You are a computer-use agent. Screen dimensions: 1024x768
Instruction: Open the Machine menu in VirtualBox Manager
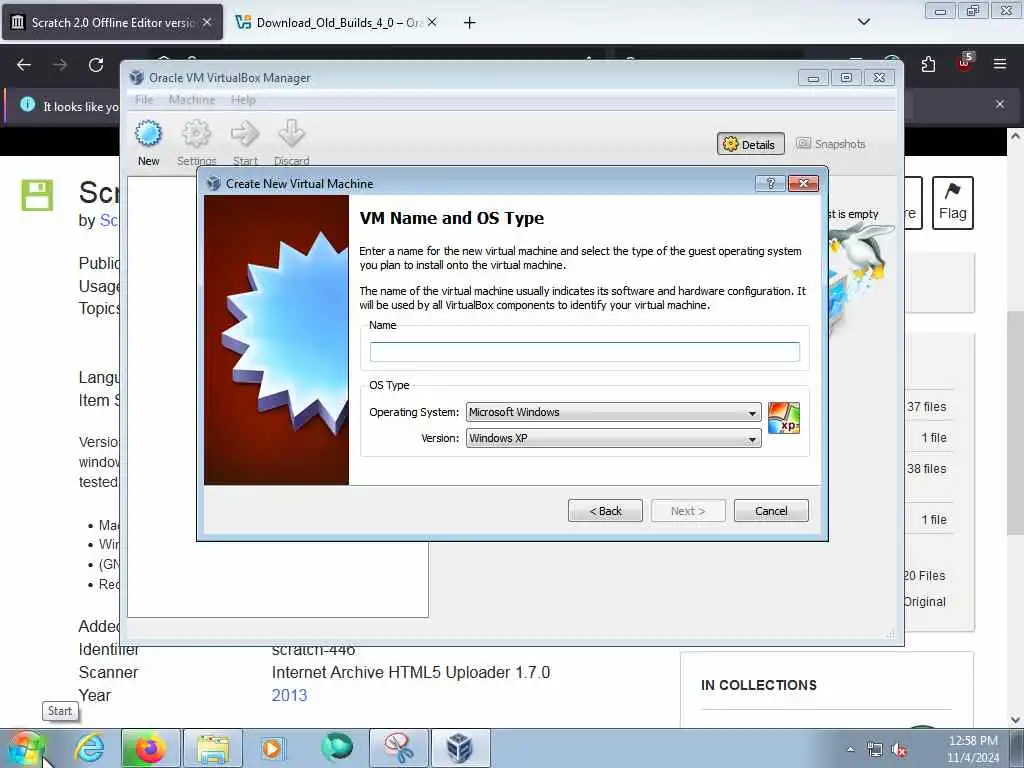point(192,100)
